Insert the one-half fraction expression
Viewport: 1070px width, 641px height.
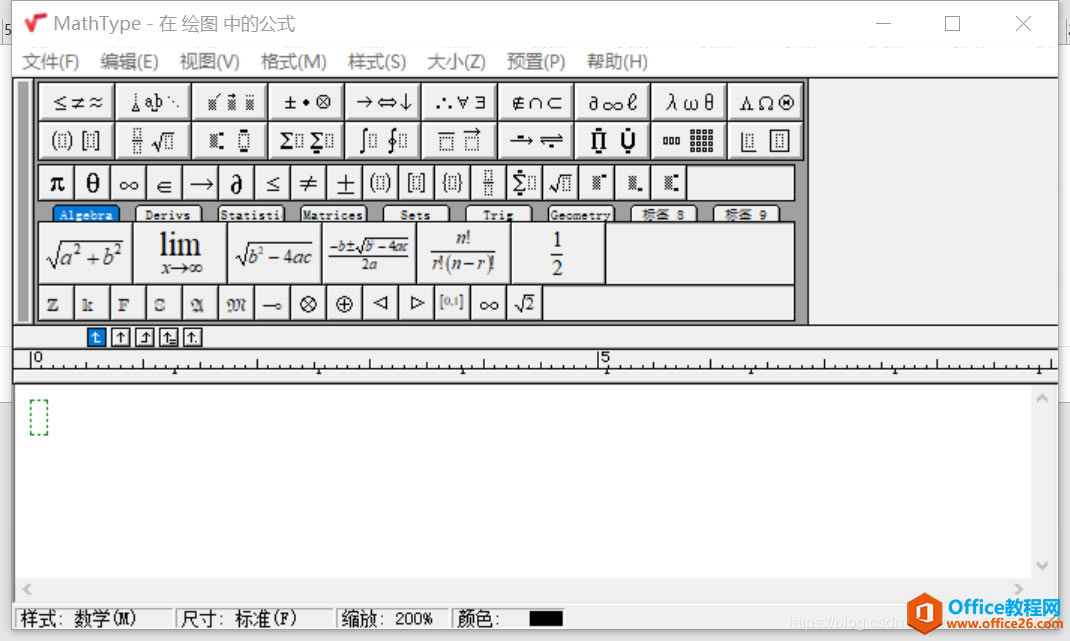[x=557, y=254]
